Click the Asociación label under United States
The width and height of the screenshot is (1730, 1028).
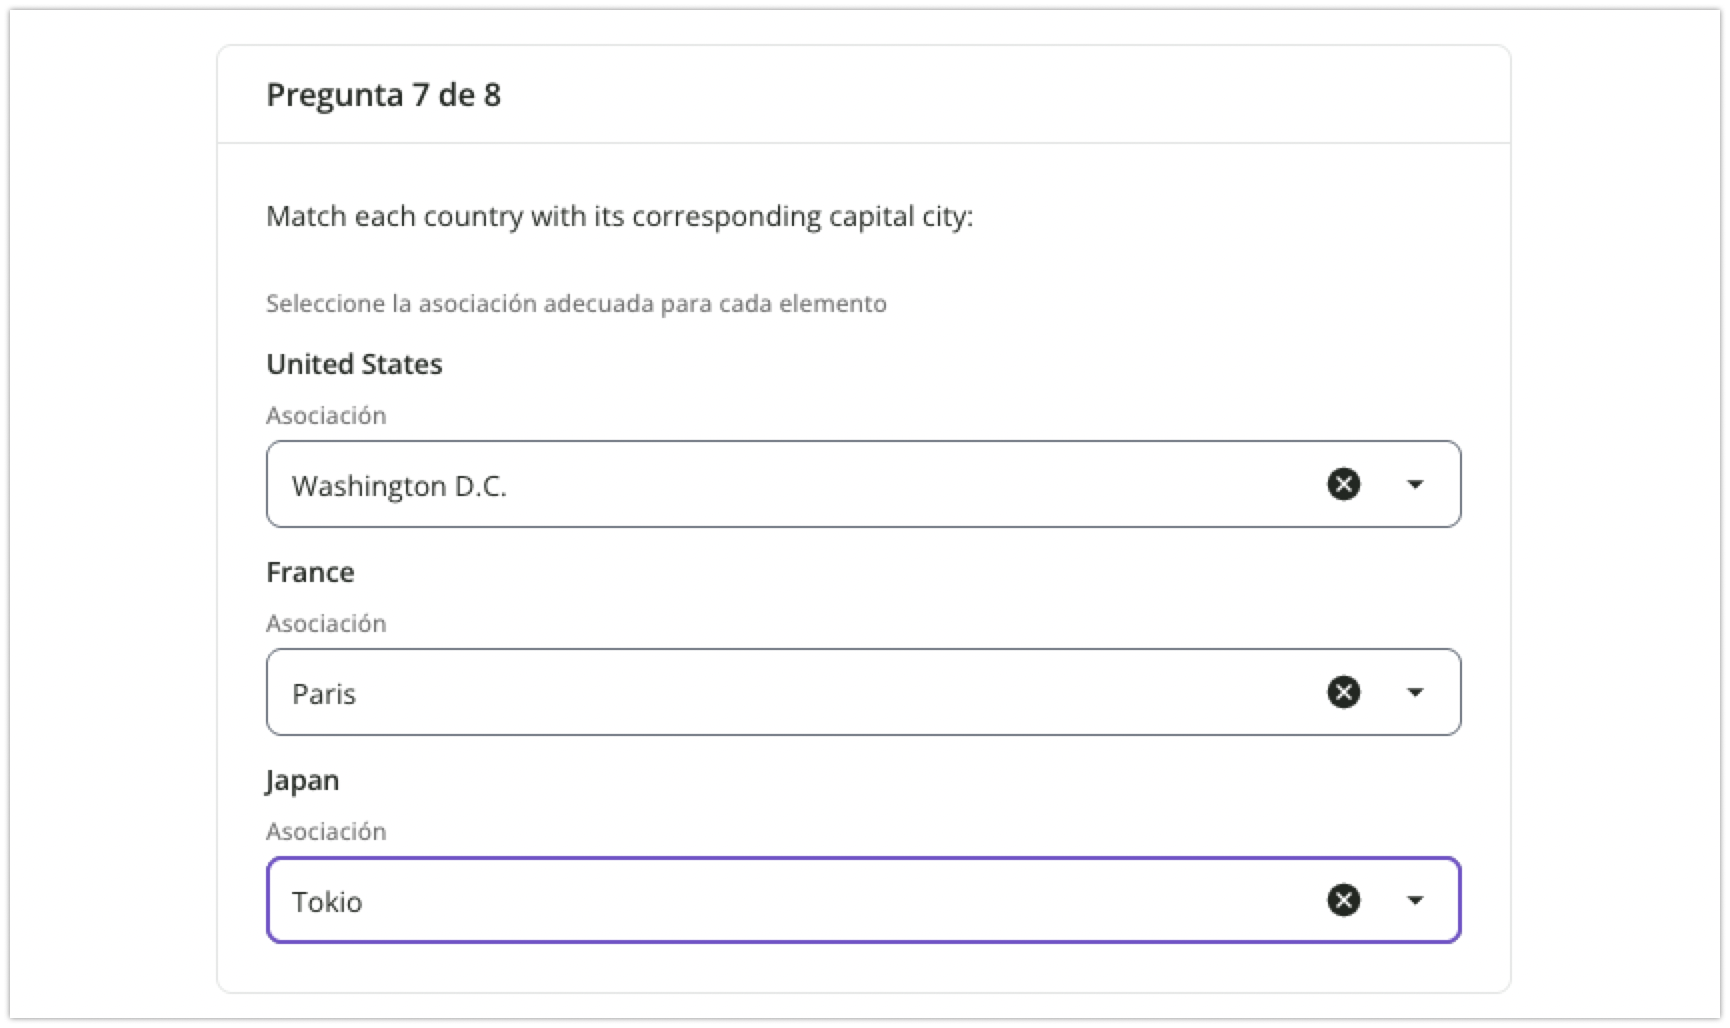coord(326,415)
